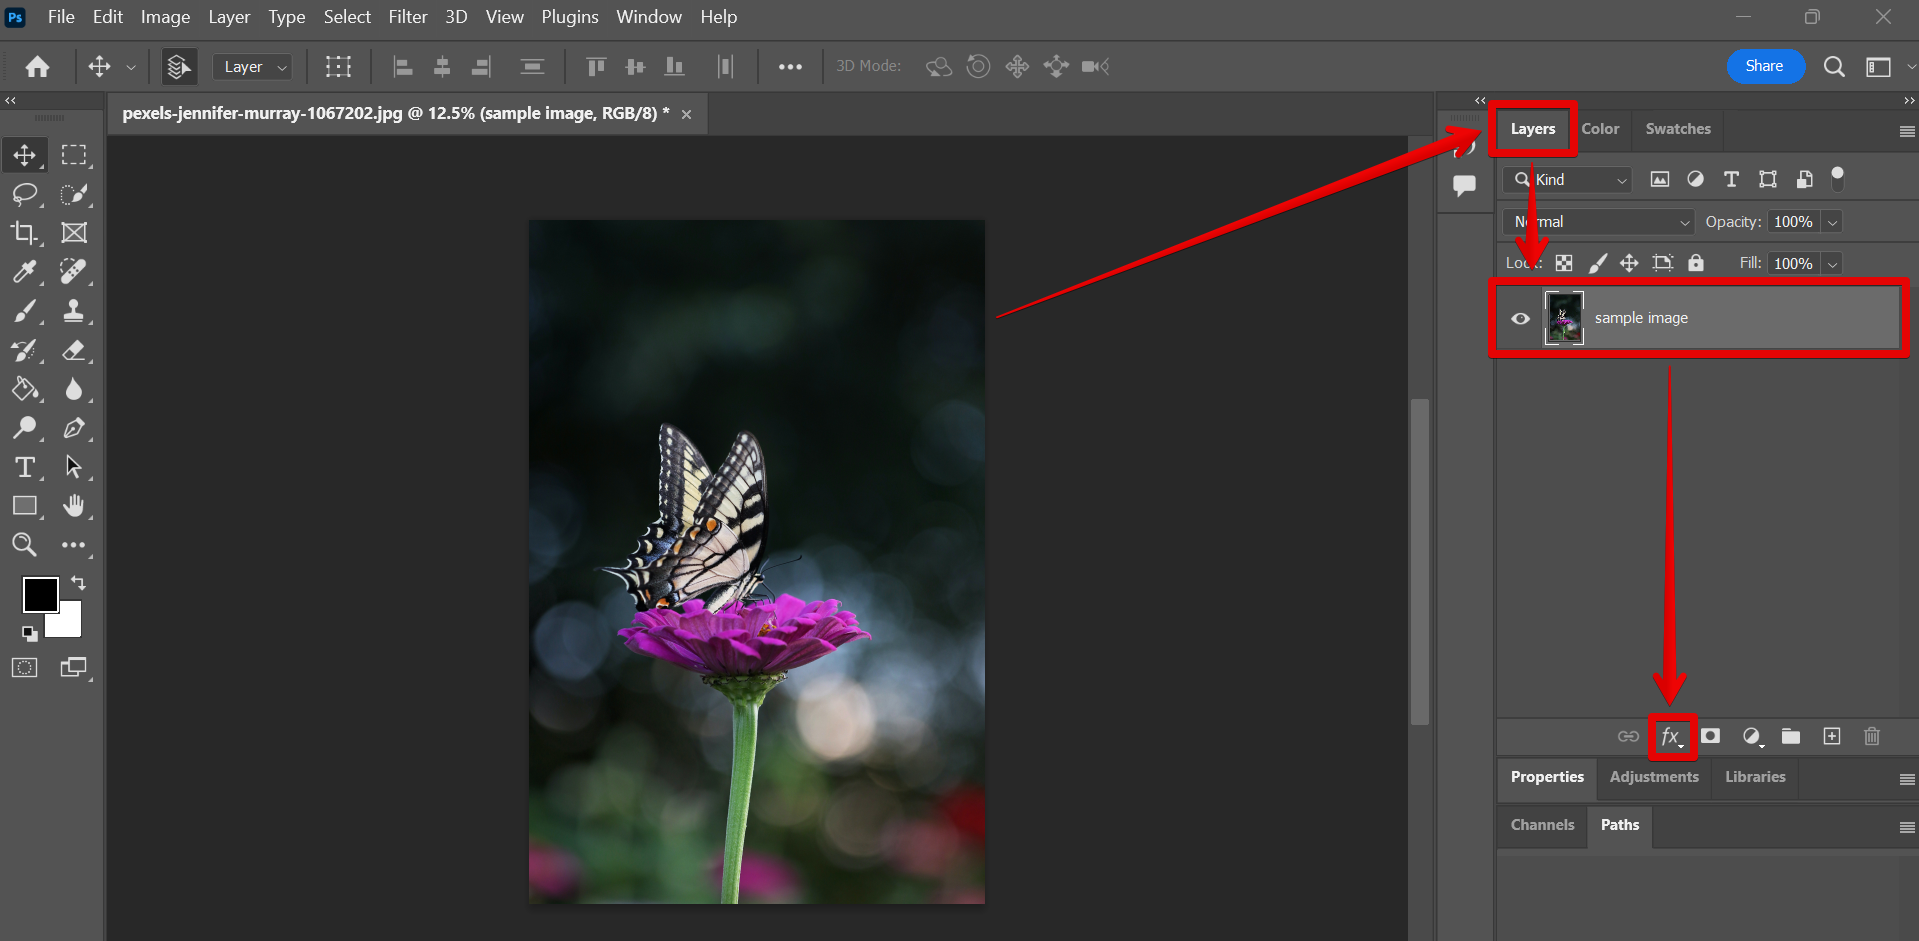This screenshot has height=941, width=1919.
Task: Create a new layer with plus icon
Action: 1832,737
